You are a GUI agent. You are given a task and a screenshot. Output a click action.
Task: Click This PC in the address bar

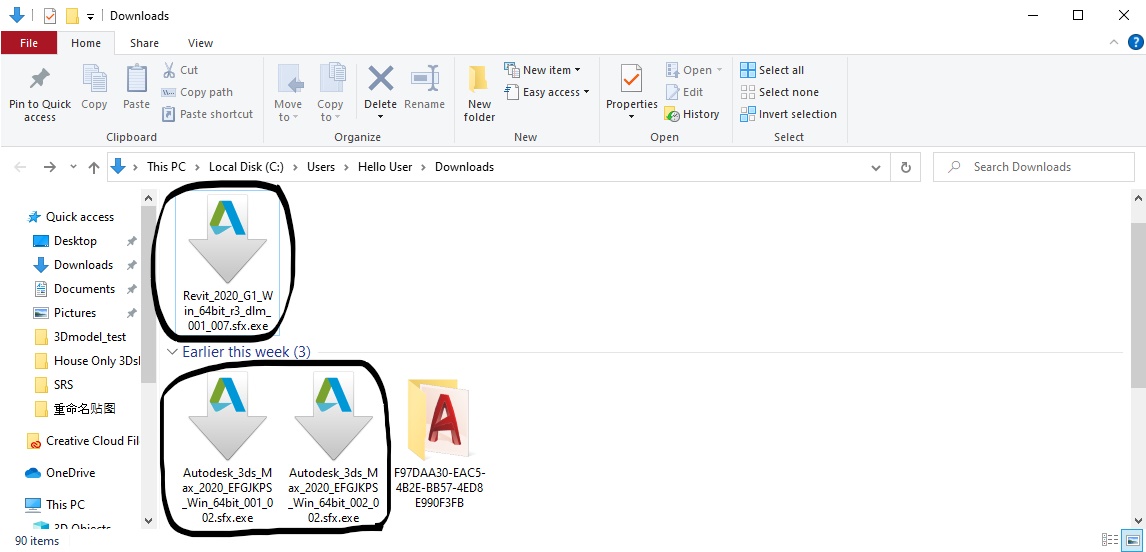[x=167, y=167]
